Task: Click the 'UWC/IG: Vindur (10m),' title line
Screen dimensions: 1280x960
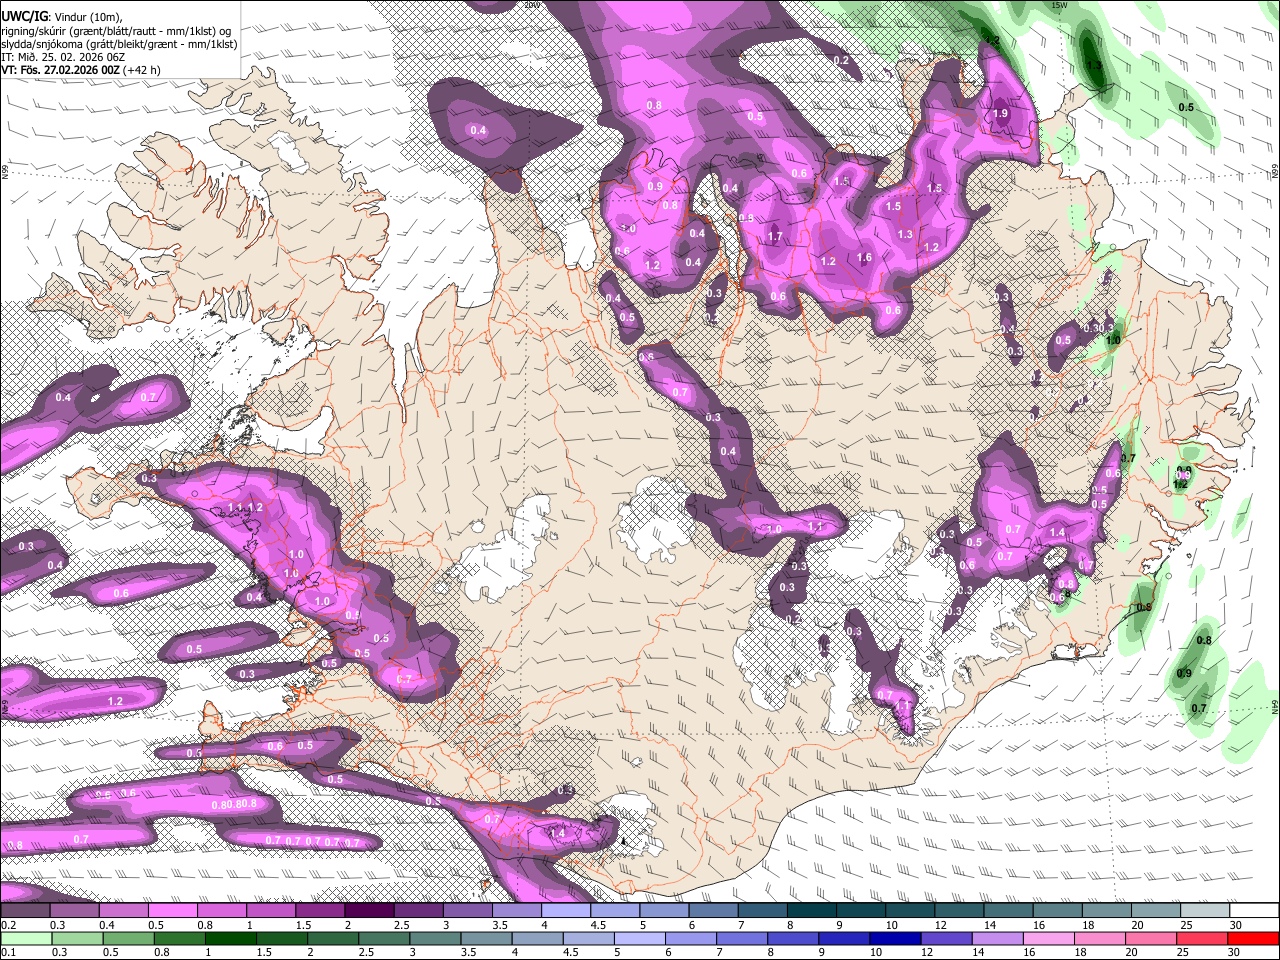Action: (x=60, y=17)
